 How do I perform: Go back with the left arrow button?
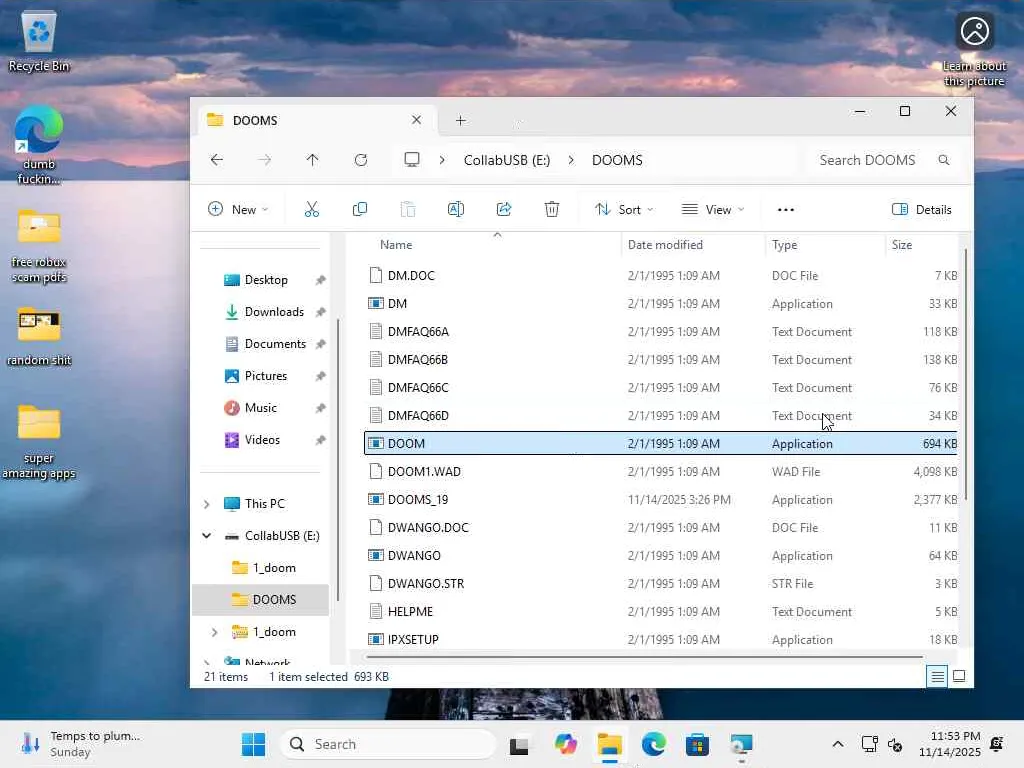217,160
